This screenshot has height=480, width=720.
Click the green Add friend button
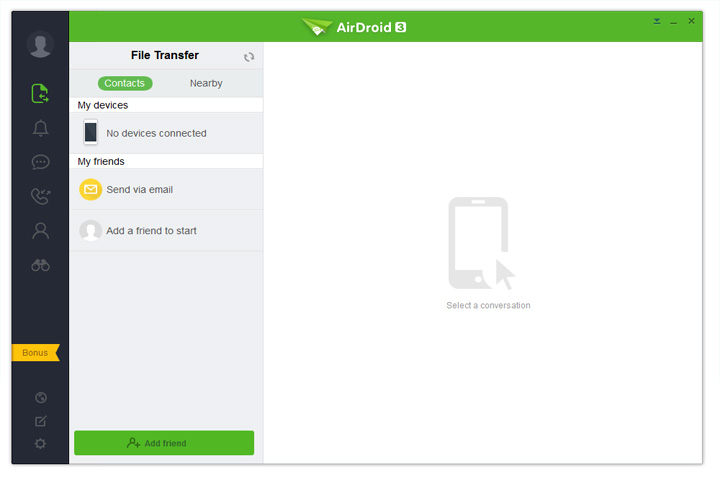(x=164, y=443)
